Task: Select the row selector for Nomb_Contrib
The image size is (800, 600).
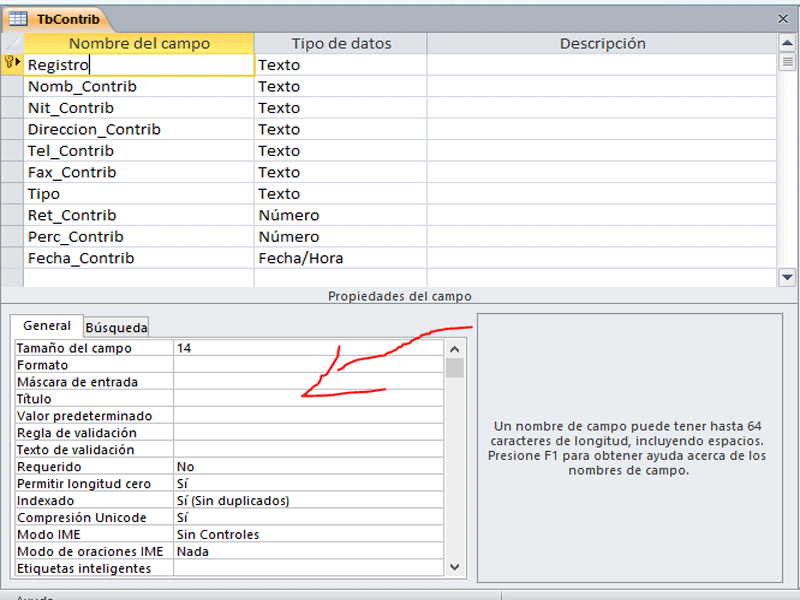Action: 10,86
